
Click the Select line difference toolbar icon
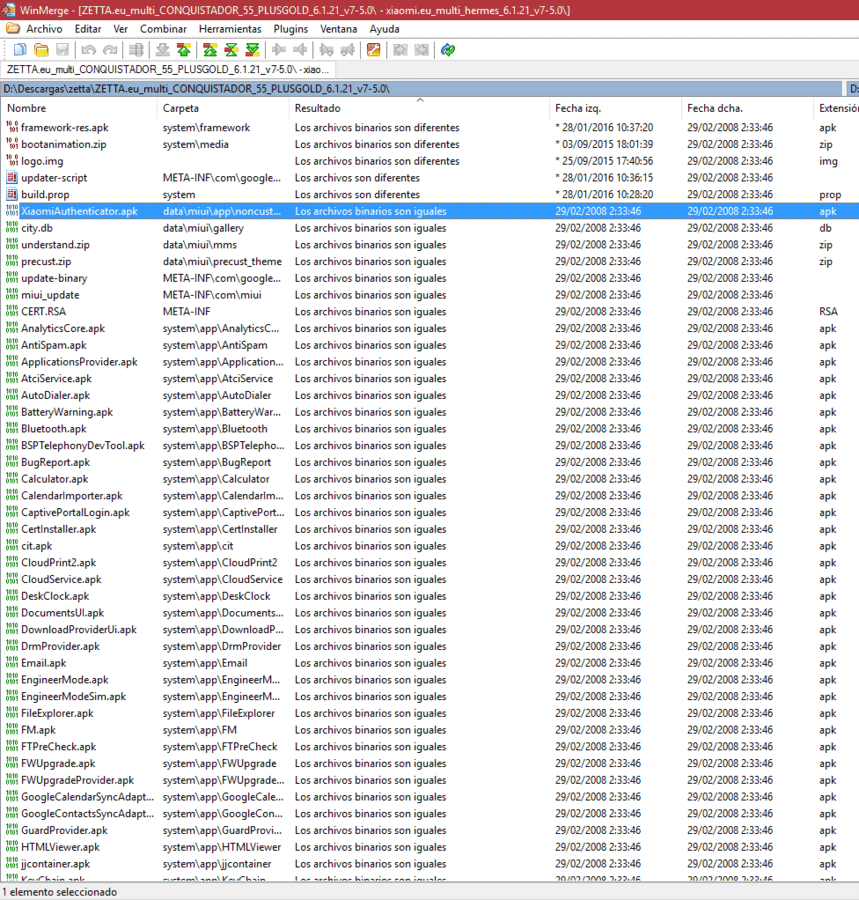136,50
